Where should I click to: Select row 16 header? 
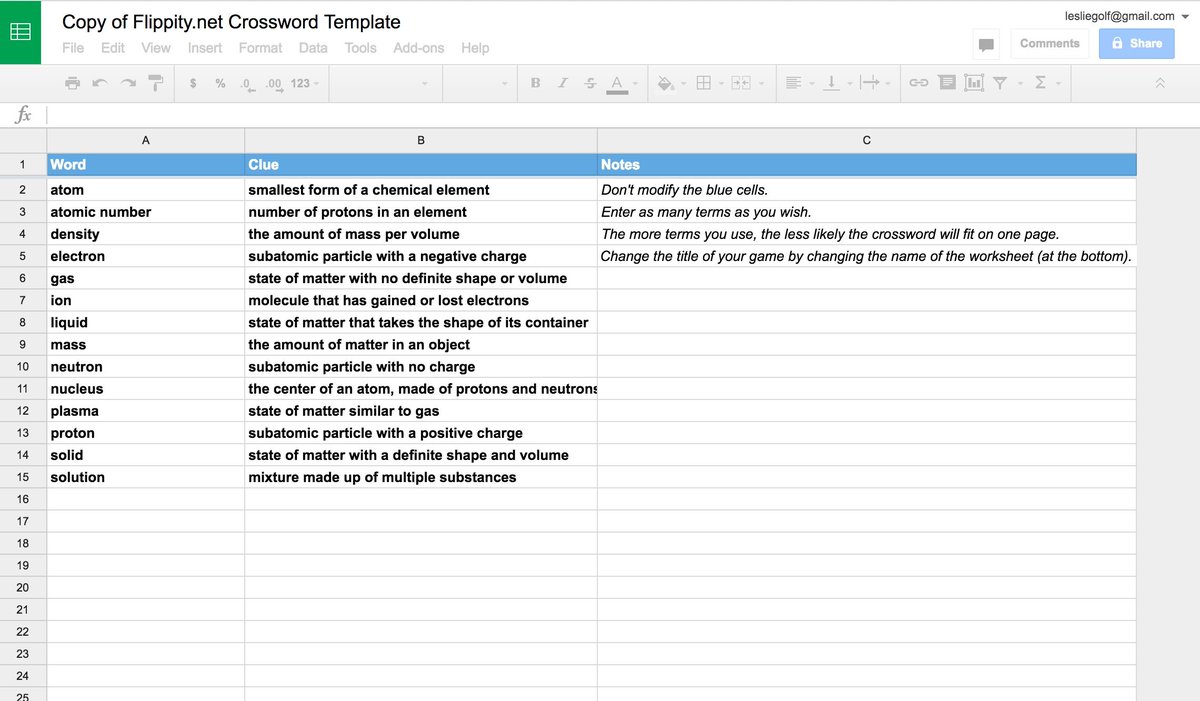23,499
